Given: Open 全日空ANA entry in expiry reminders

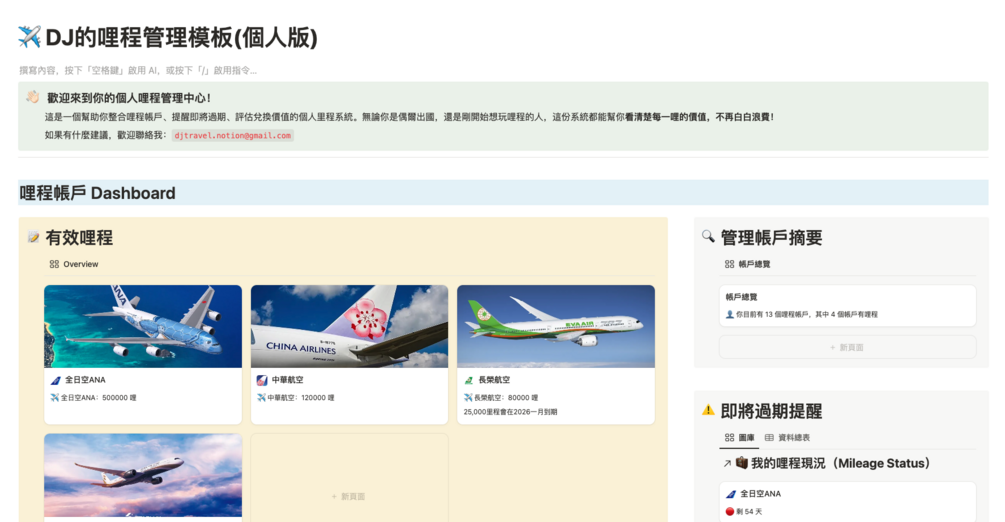Looking at the screenshot, I should pos(760,494).
